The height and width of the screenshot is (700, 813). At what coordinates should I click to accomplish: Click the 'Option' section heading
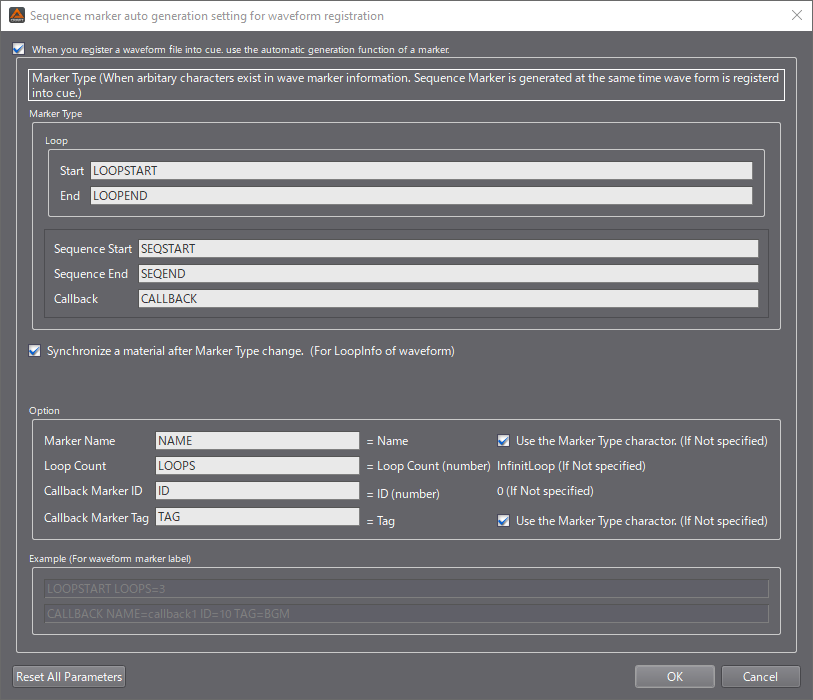click(x=44, y=410)
